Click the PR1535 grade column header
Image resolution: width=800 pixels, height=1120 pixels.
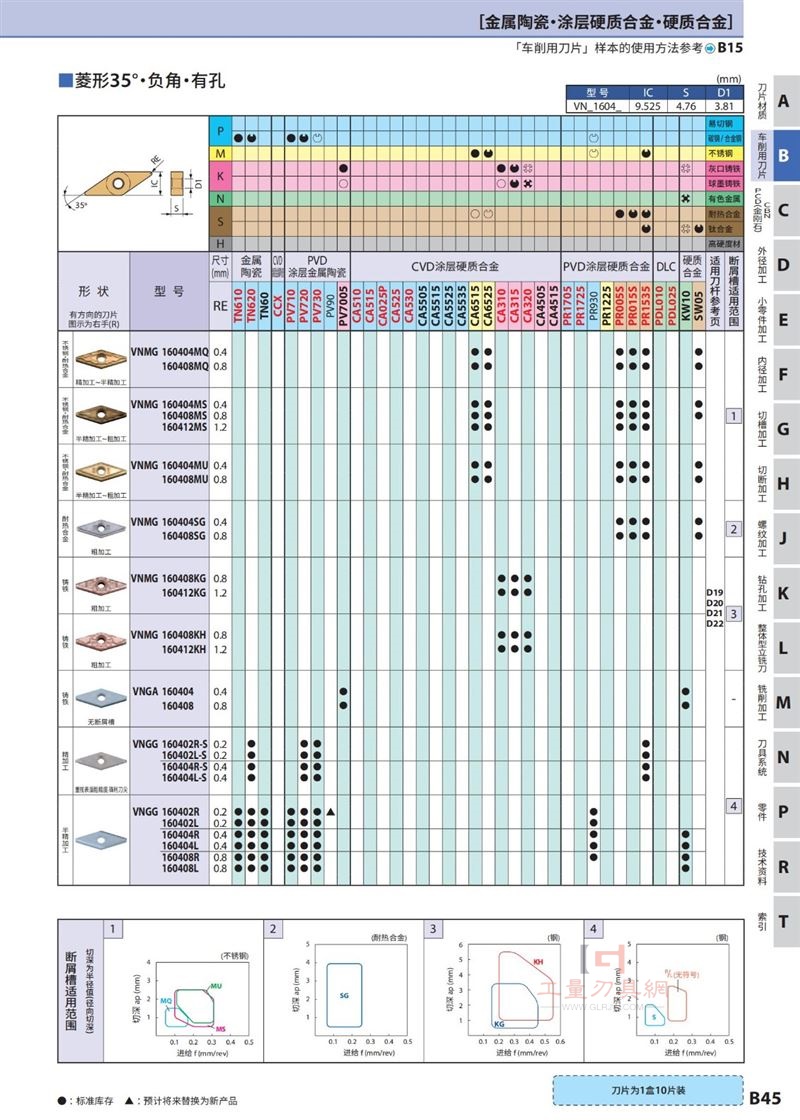(x=646, y=306)
